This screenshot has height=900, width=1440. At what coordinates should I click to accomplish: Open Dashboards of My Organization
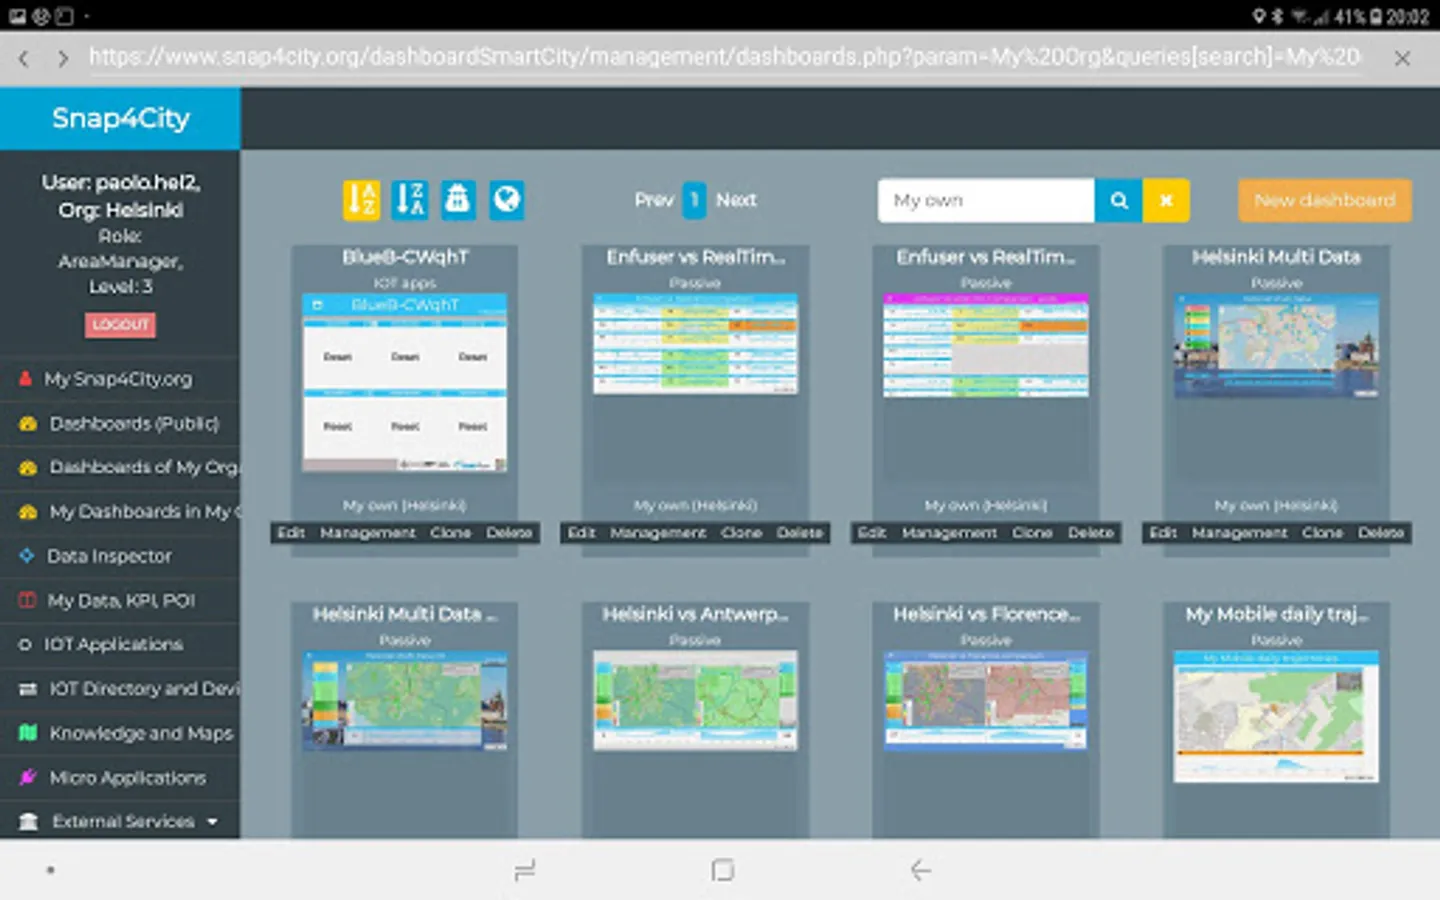120,468
